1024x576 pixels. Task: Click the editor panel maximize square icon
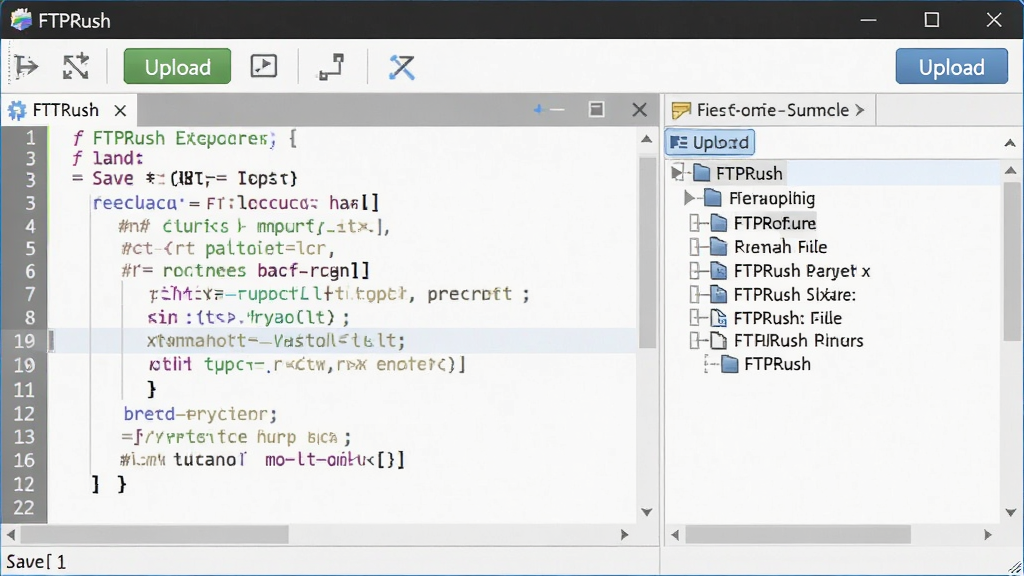[596, 109]
